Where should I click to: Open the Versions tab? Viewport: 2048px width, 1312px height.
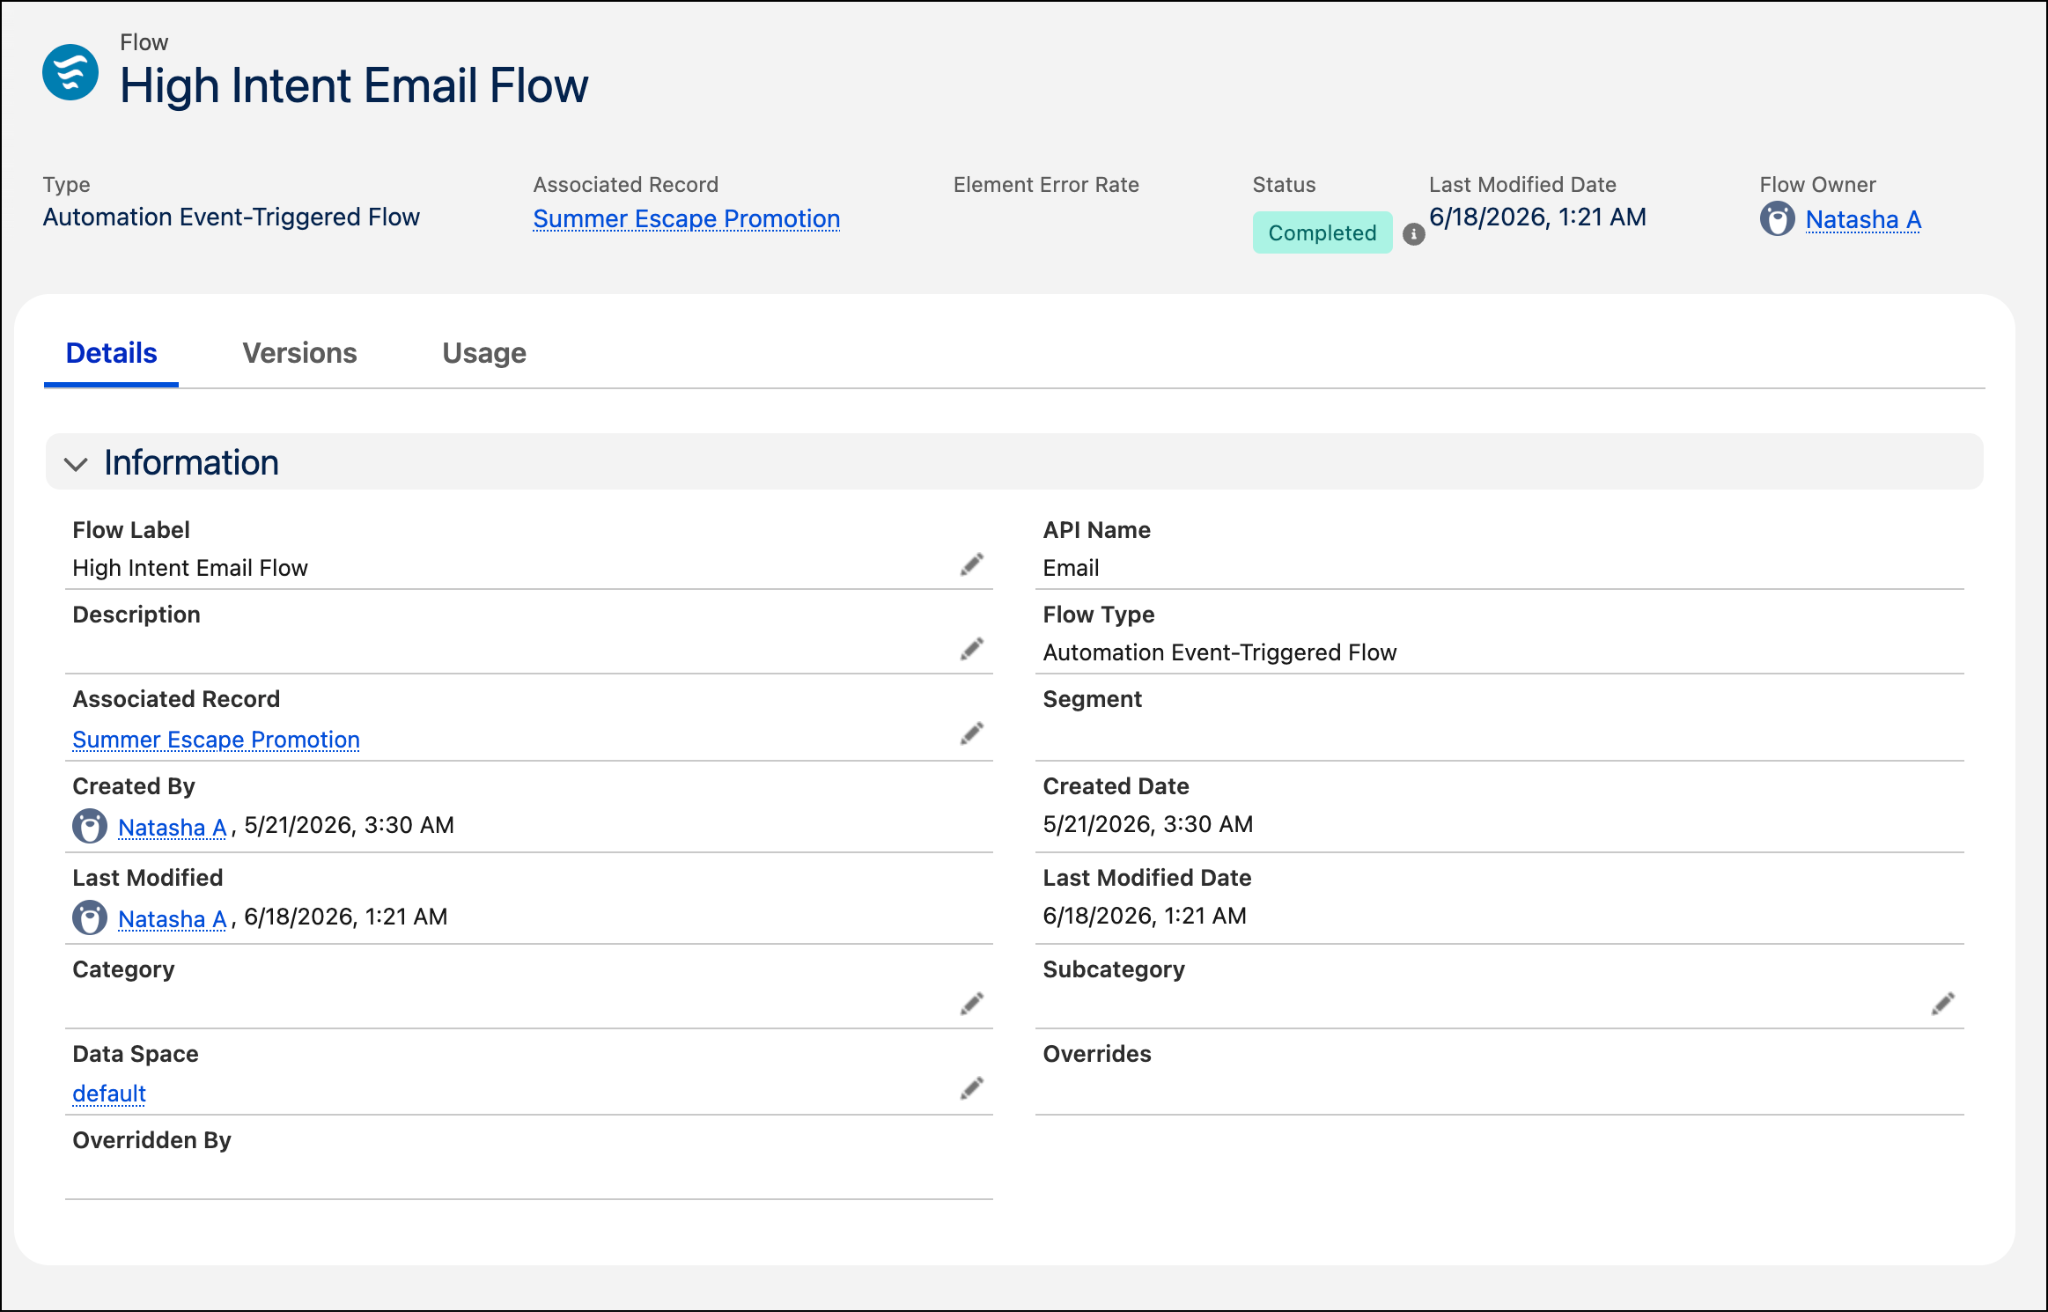(299, 353)
